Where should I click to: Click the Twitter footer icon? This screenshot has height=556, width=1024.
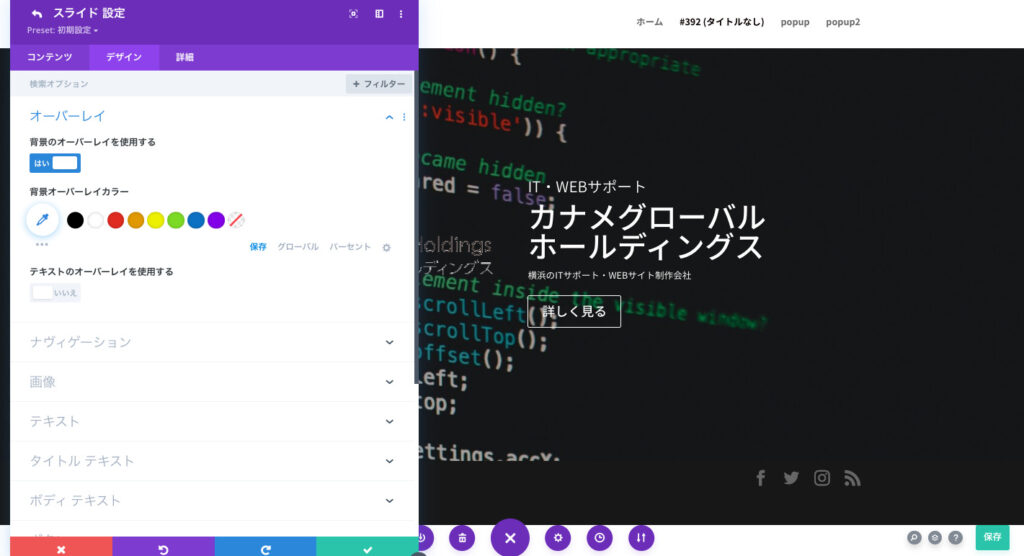(x=791, y=478)
